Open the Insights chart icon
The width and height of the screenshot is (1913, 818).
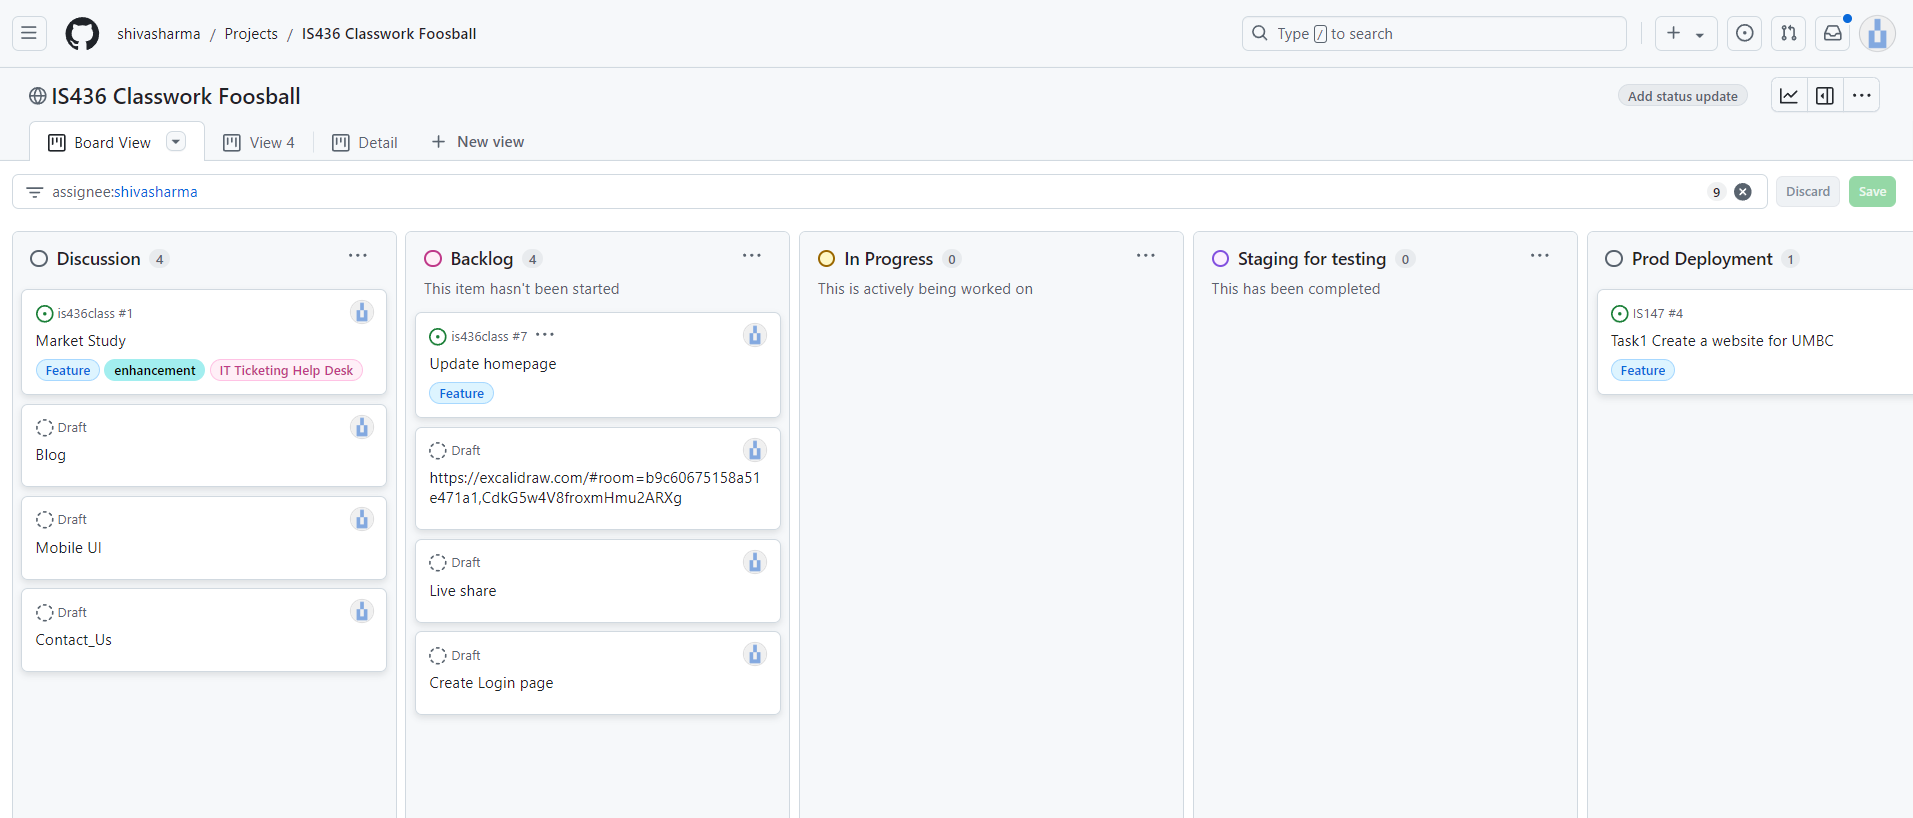[1789, 96]
